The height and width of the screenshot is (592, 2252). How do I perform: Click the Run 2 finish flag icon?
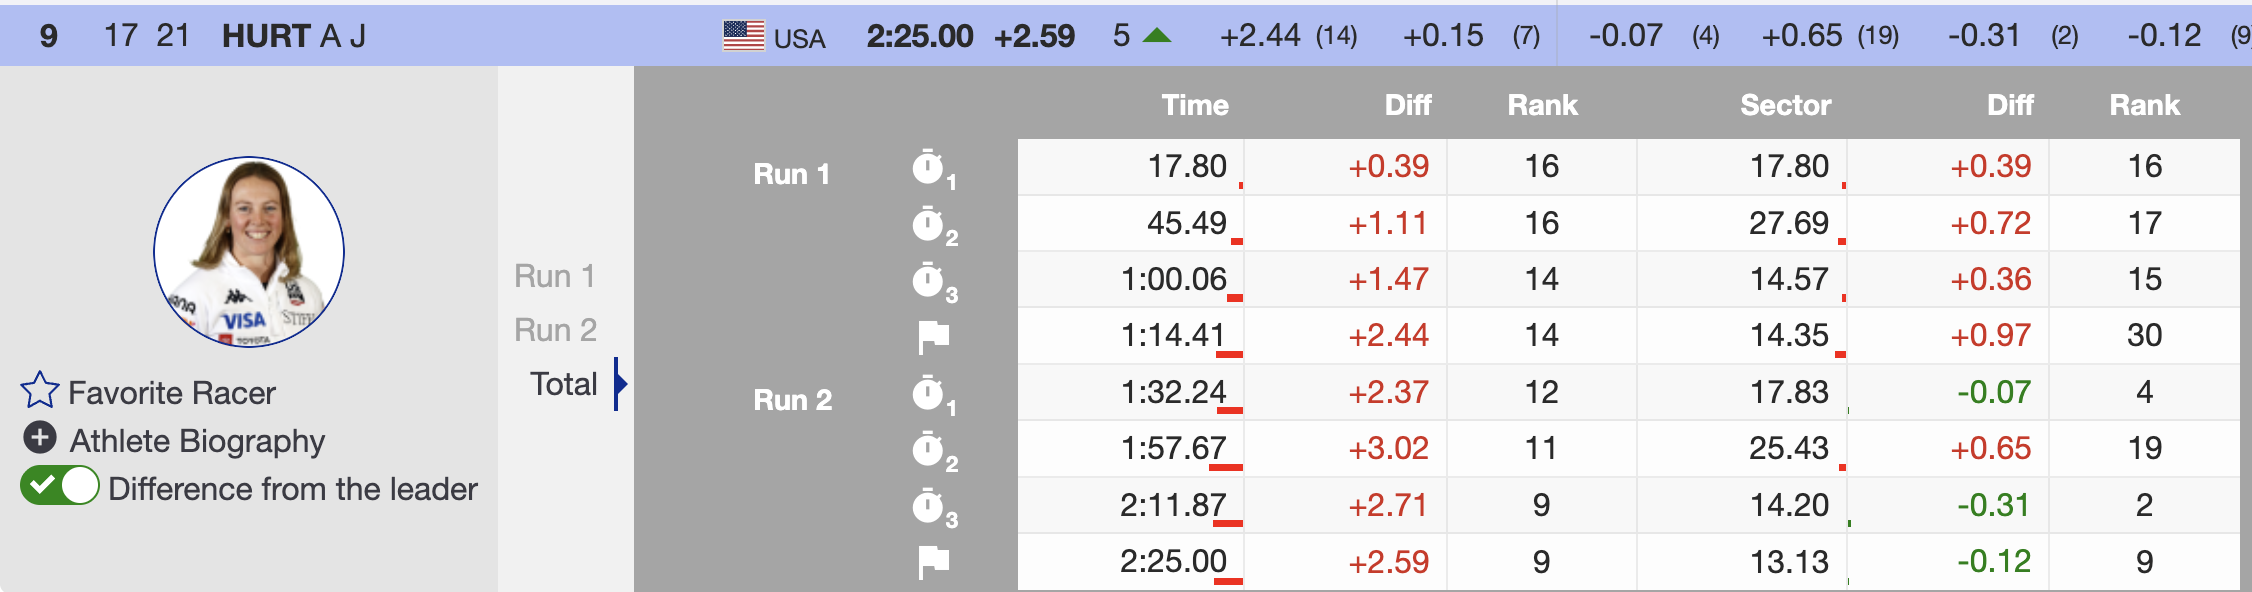tap(933, 562)
